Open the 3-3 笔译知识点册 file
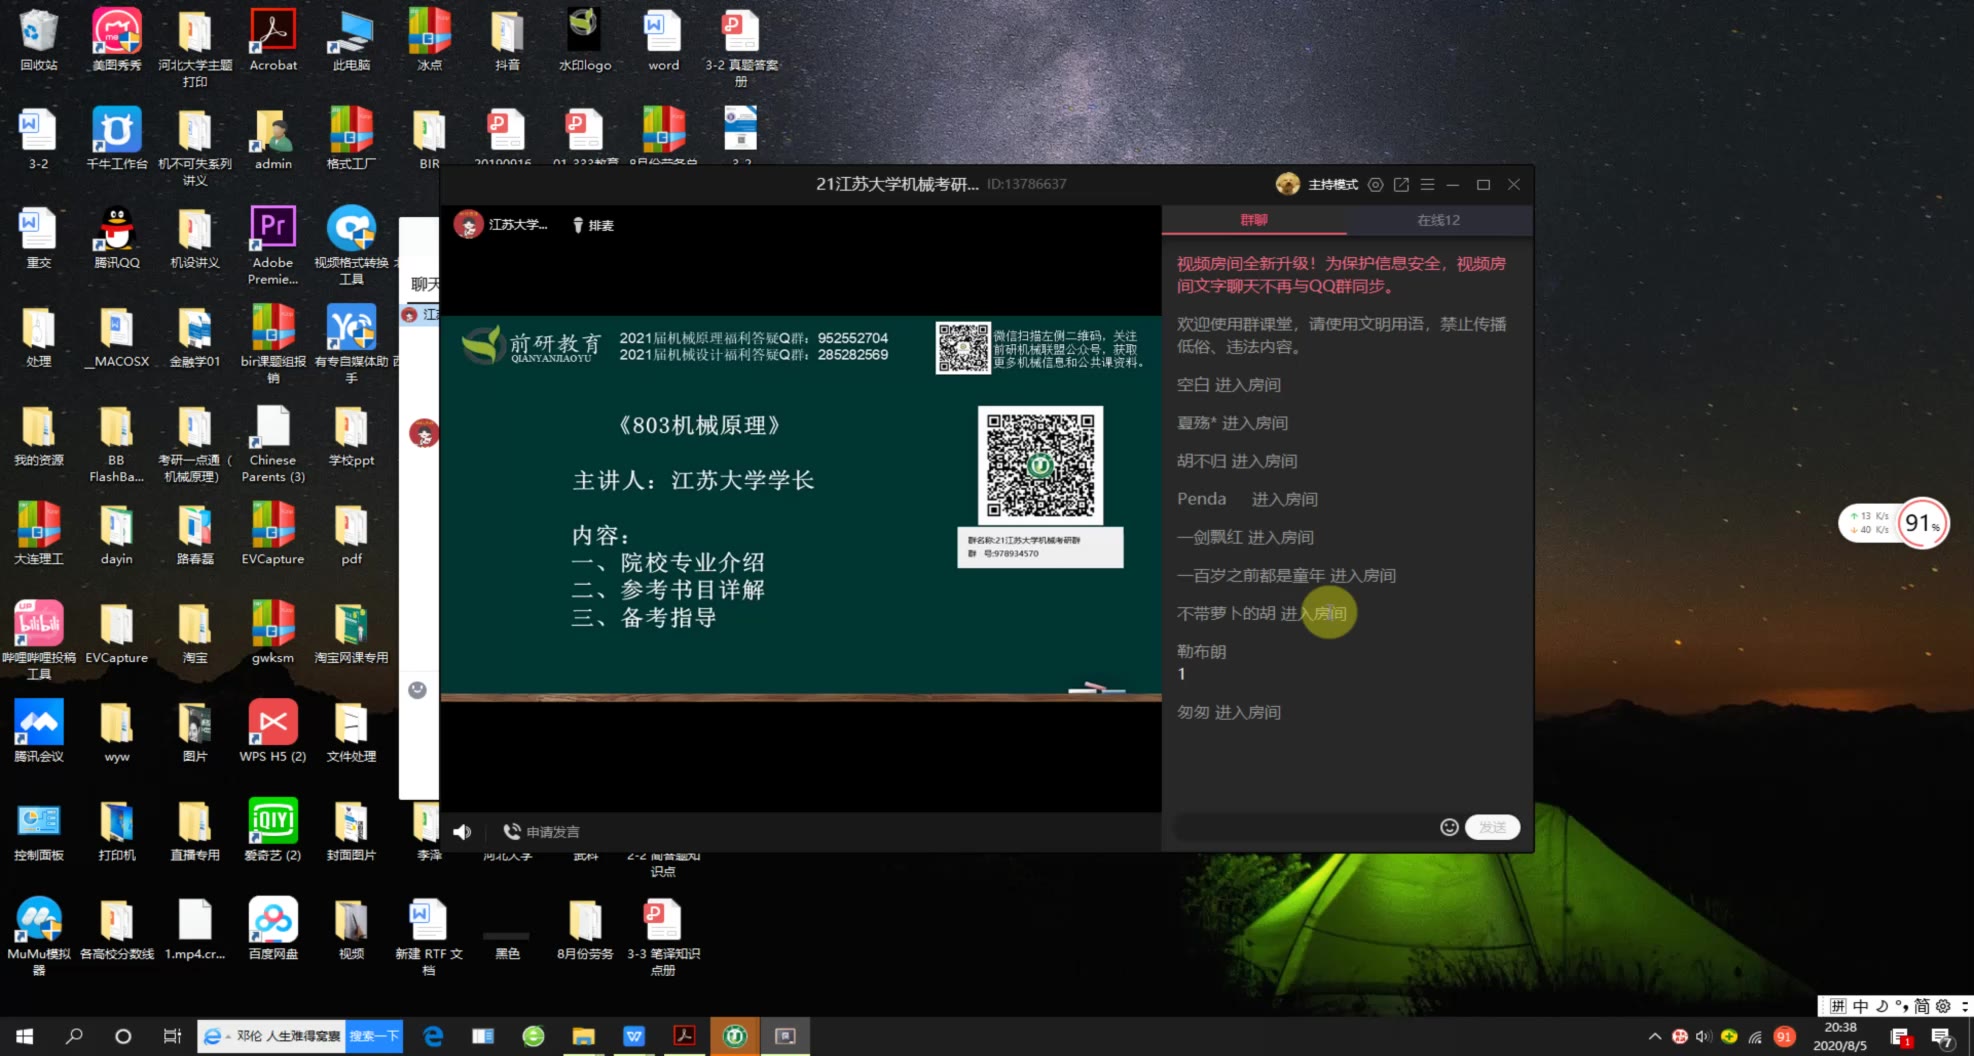 tap(663, 936)
